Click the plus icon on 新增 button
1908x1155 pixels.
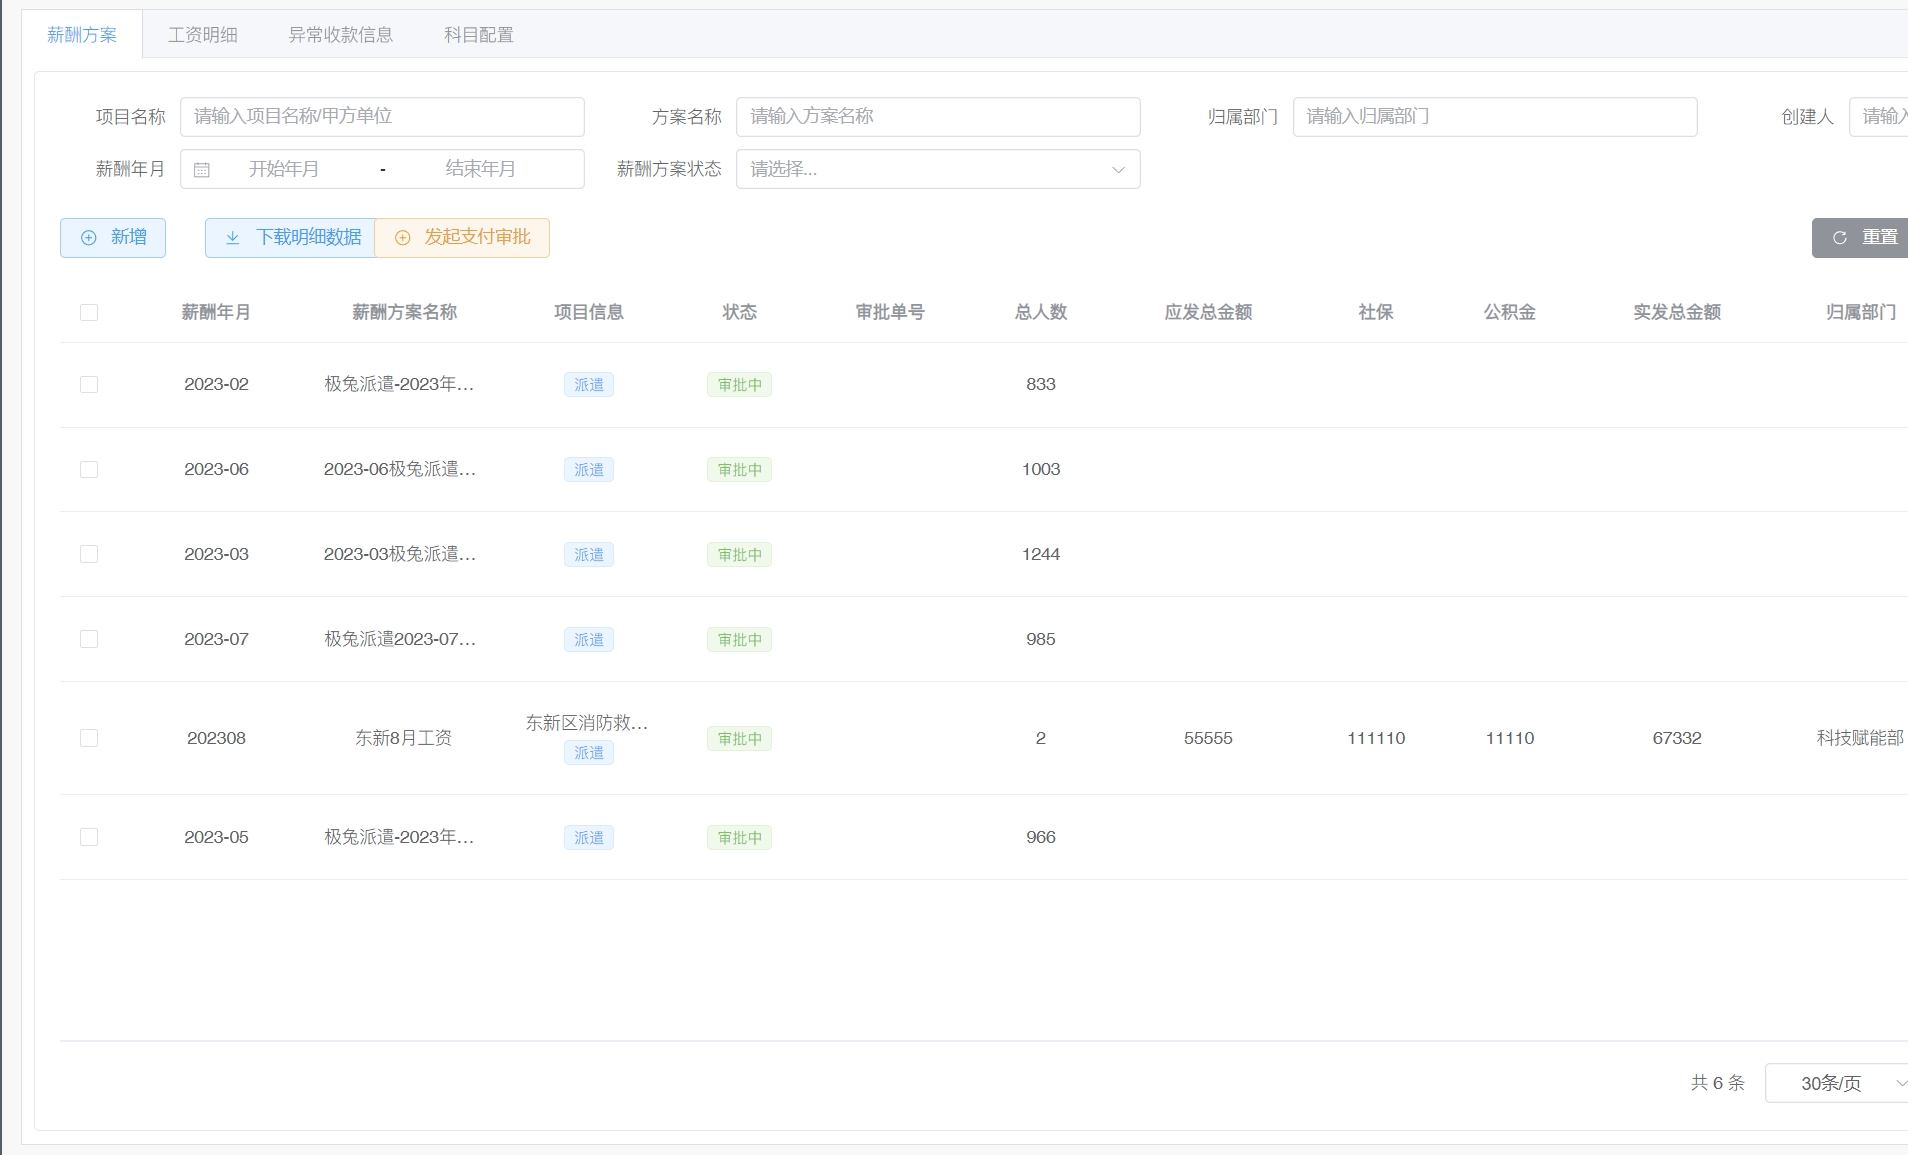point(89,238)
